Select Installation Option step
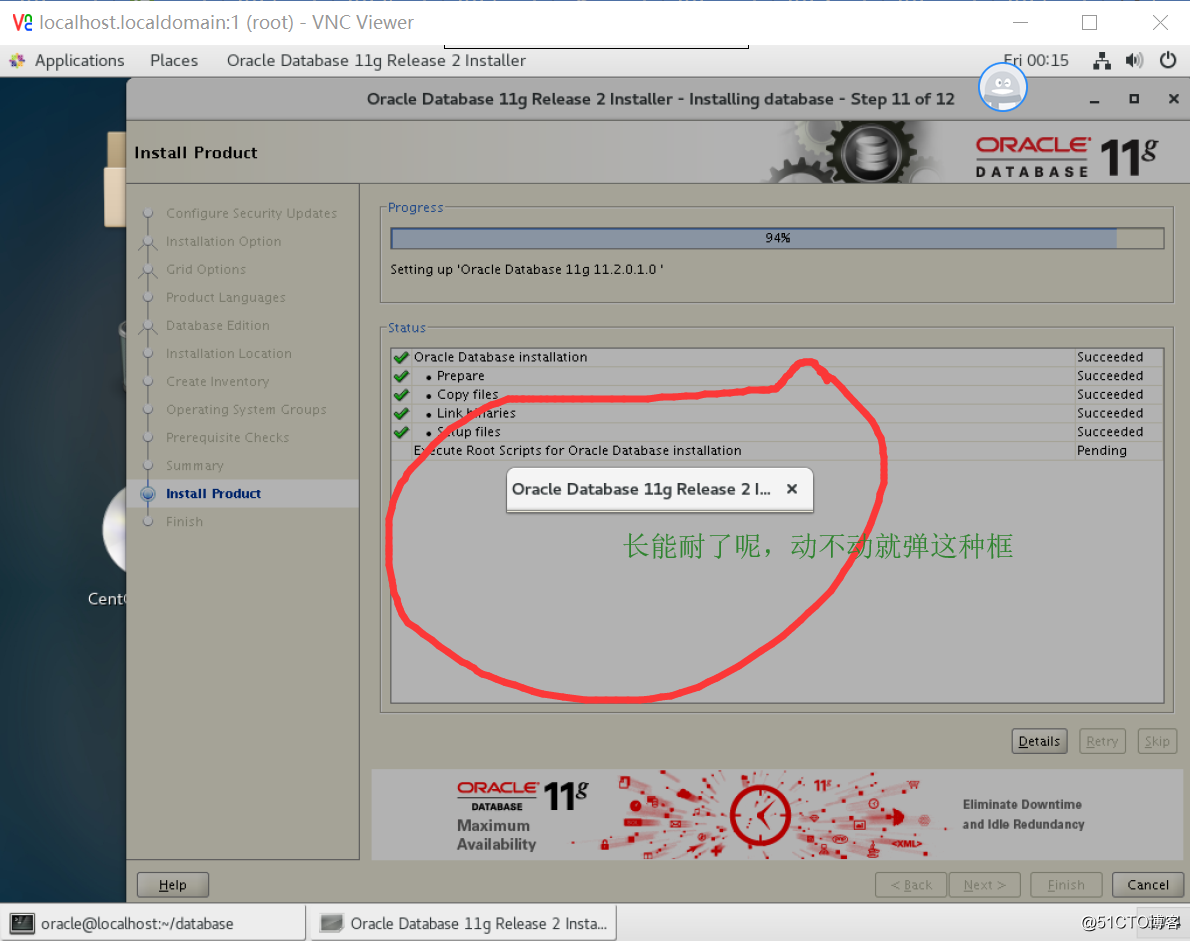 tap(223, 241)
